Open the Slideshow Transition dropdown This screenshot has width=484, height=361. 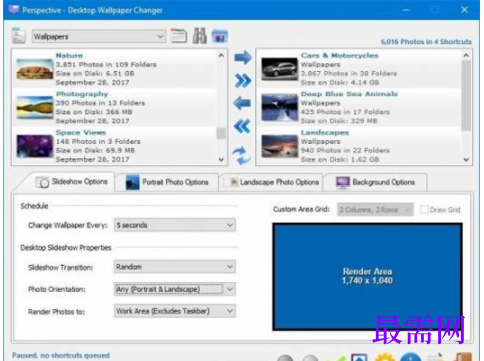tap(175, 267)
